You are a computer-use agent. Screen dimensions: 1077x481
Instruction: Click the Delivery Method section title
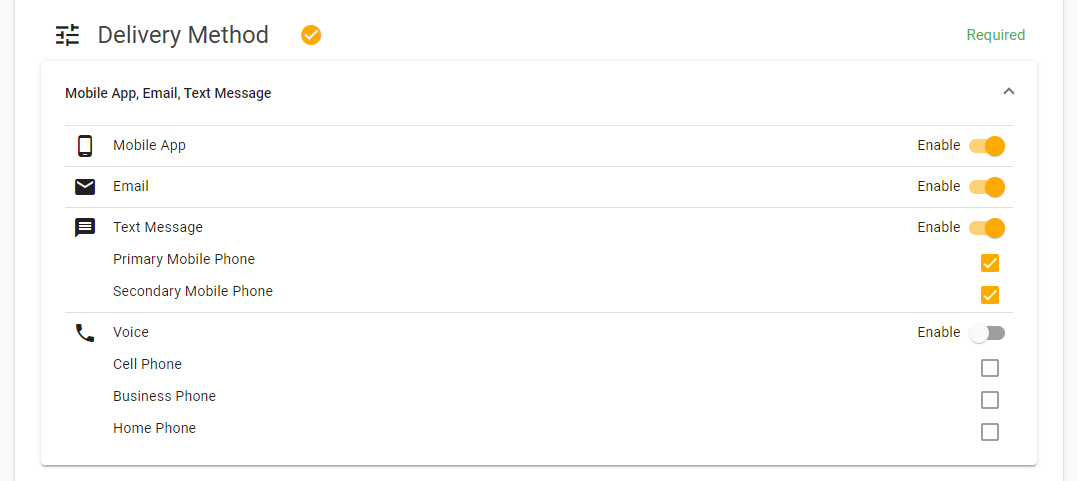(x=183, y=35)
